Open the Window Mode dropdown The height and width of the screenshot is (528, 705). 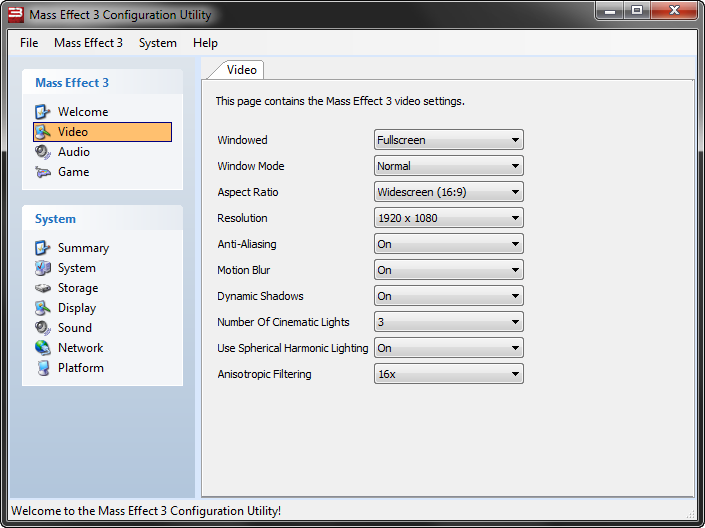tap(449, 166)
